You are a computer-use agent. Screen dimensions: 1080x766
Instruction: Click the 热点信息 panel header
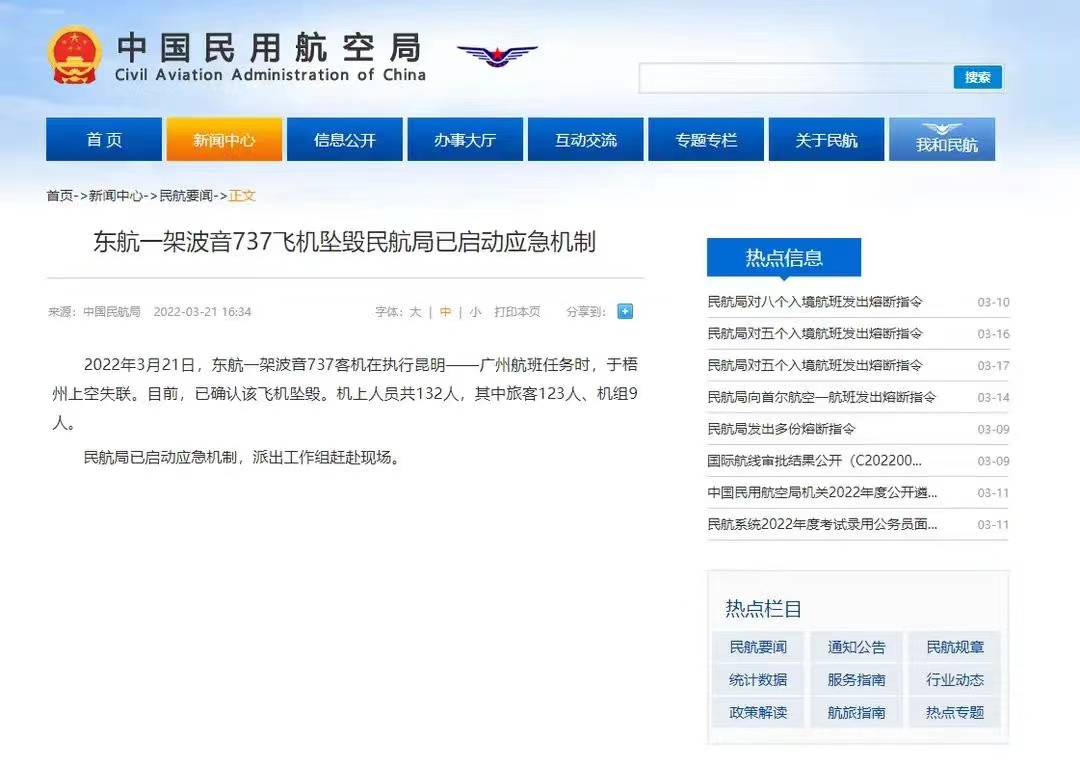(784, 258)
